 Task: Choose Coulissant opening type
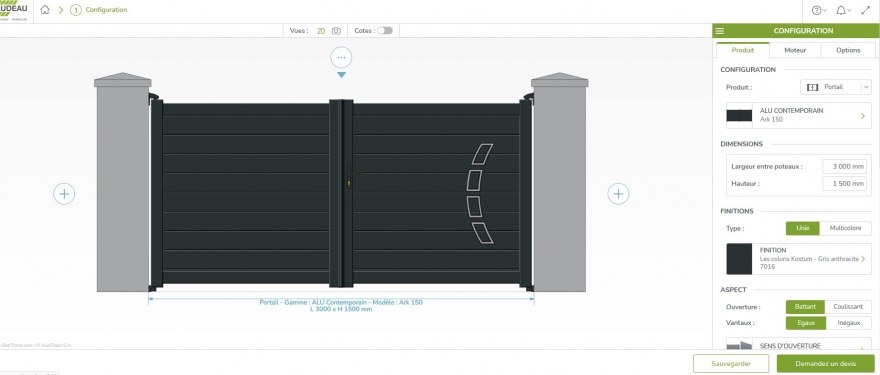point(848,307)
